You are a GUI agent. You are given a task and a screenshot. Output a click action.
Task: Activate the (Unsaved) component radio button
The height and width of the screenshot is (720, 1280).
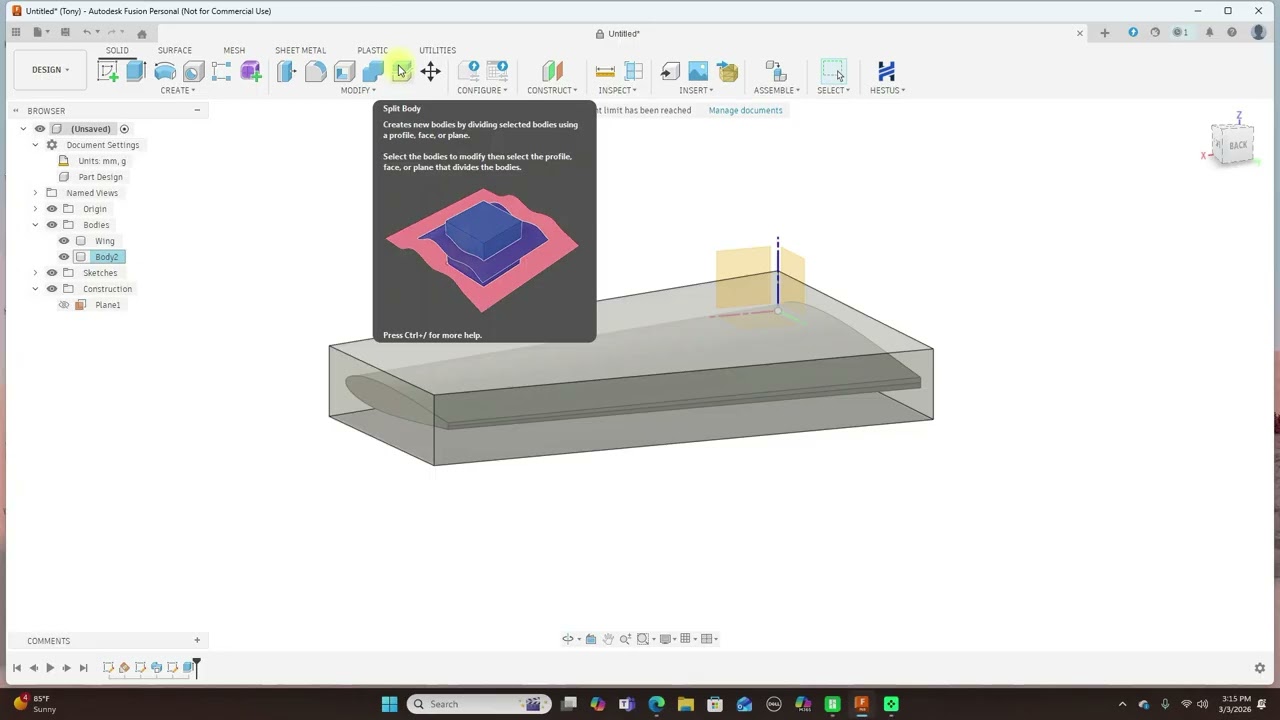click(x=124, y=129)
